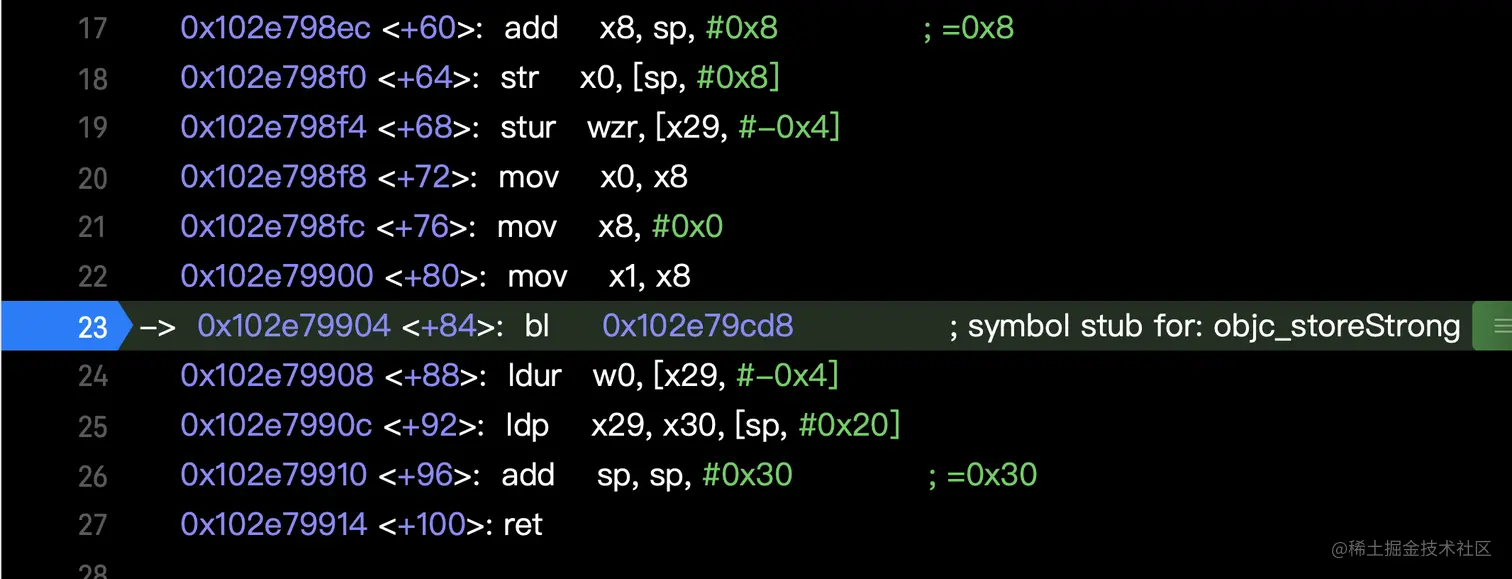Click the stur wzr instruction on line 19
The width and height of the screenshot is (1512, 579).
(670, 128)
